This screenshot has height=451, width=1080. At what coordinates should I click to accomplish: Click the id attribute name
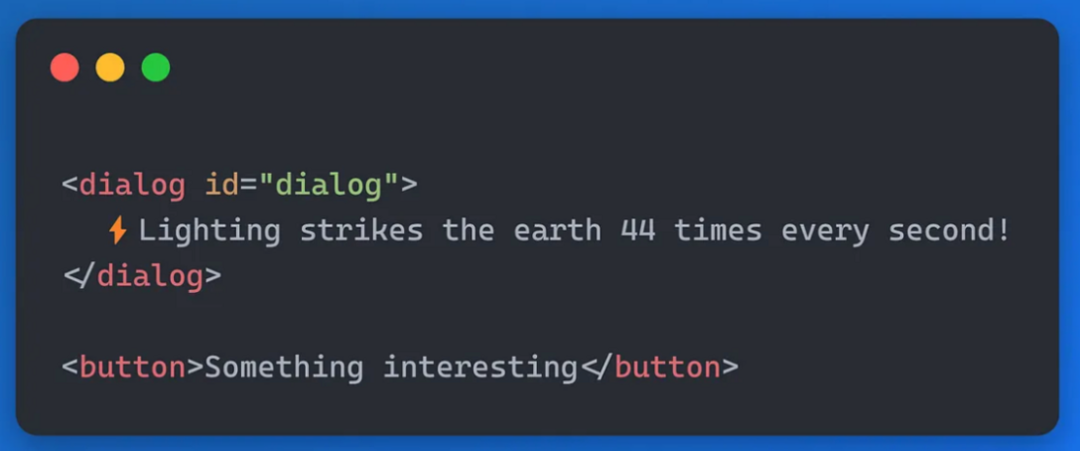[x=222, y=185]
